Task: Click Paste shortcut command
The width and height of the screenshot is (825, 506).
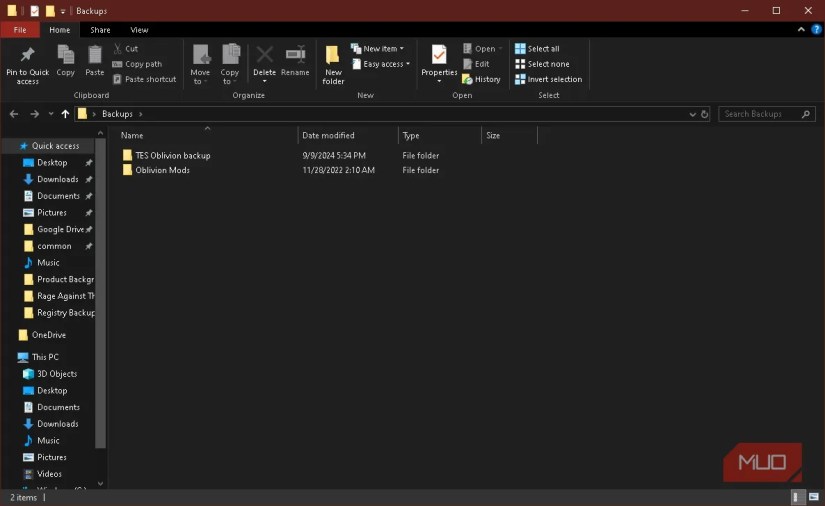Action: 145,79
